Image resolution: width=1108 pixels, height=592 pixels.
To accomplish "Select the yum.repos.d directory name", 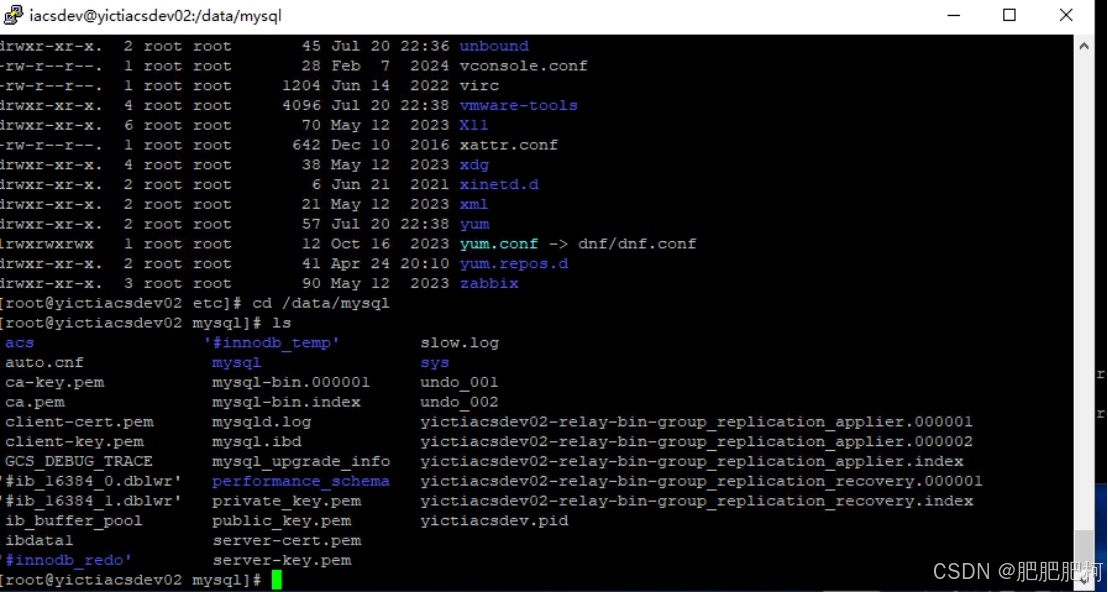I will (x=514, y=263).
